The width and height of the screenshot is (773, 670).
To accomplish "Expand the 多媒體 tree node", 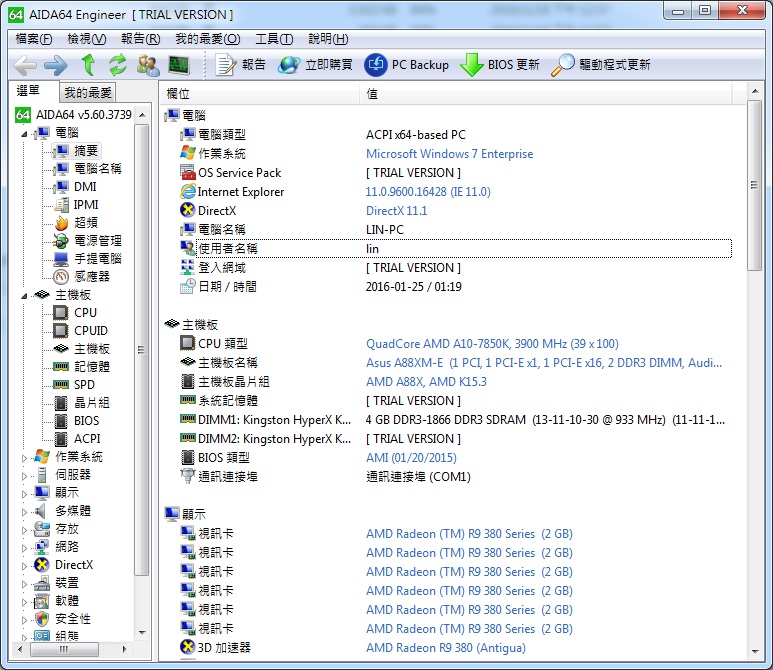I will click(24, 512).
